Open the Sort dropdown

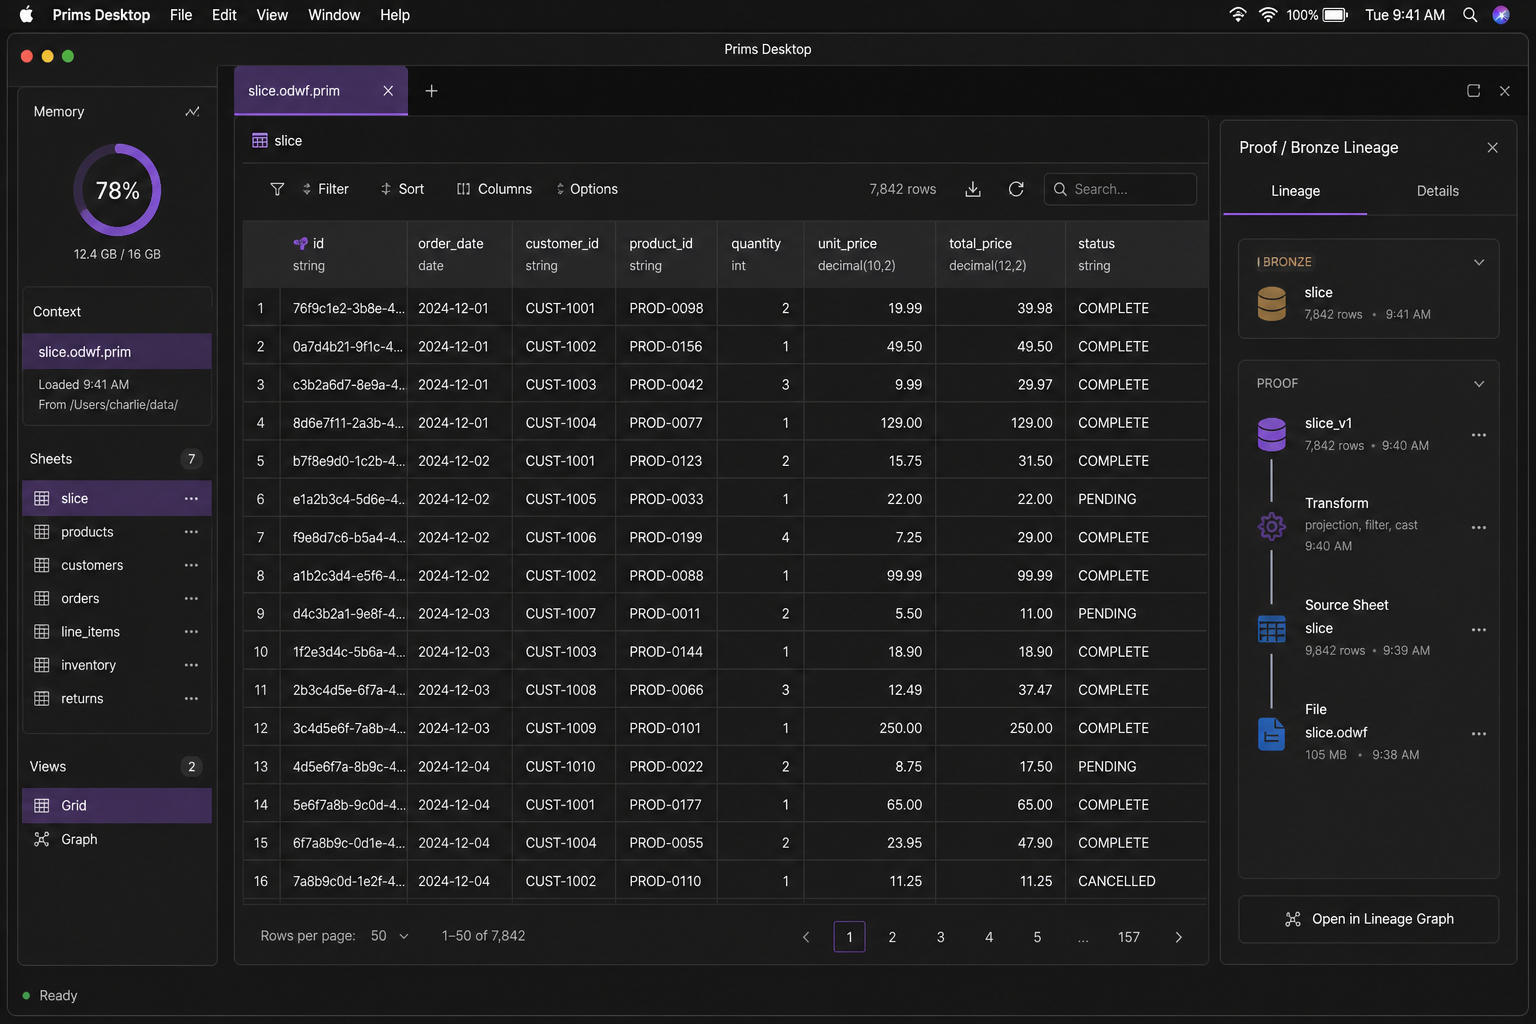point(402,189)
